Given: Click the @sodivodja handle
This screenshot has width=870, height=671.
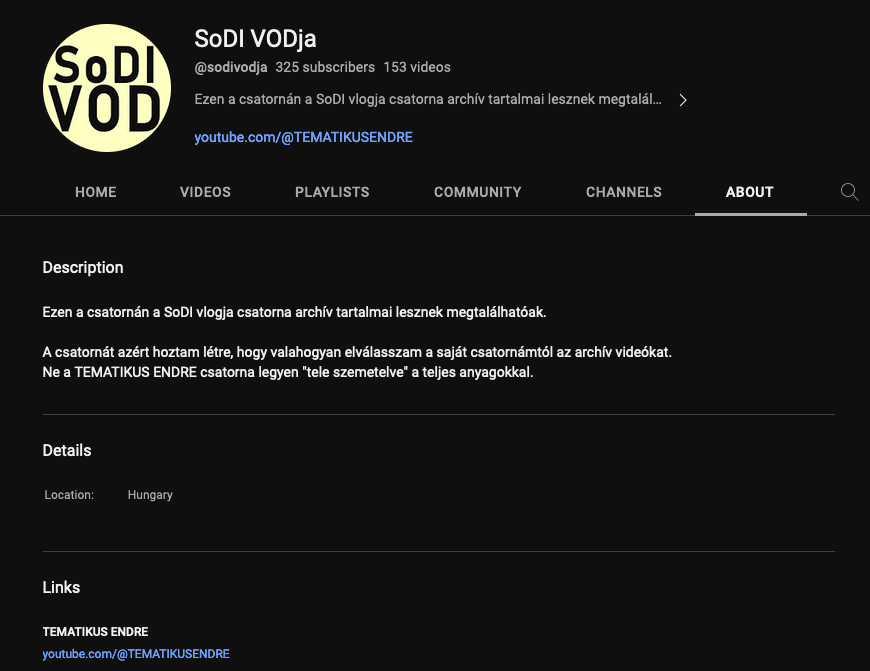Looking at the screenshot, I should [x=231, y=67].
